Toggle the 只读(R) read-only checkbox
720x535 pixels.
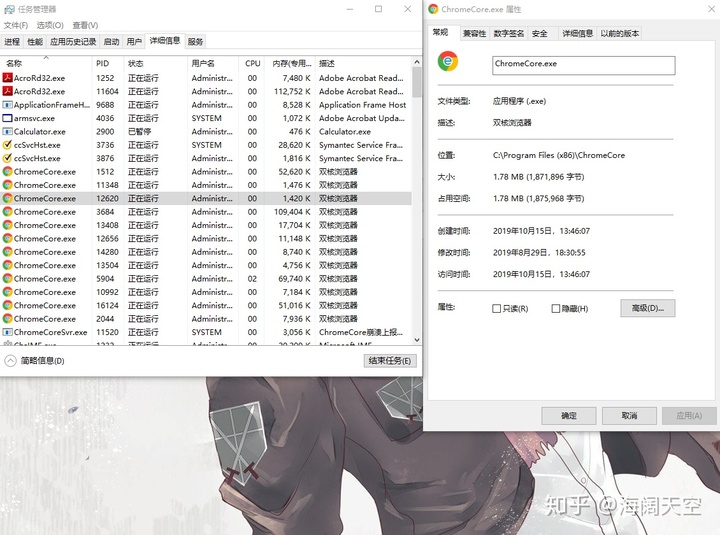pyautogui.click(x=496, y=309)
